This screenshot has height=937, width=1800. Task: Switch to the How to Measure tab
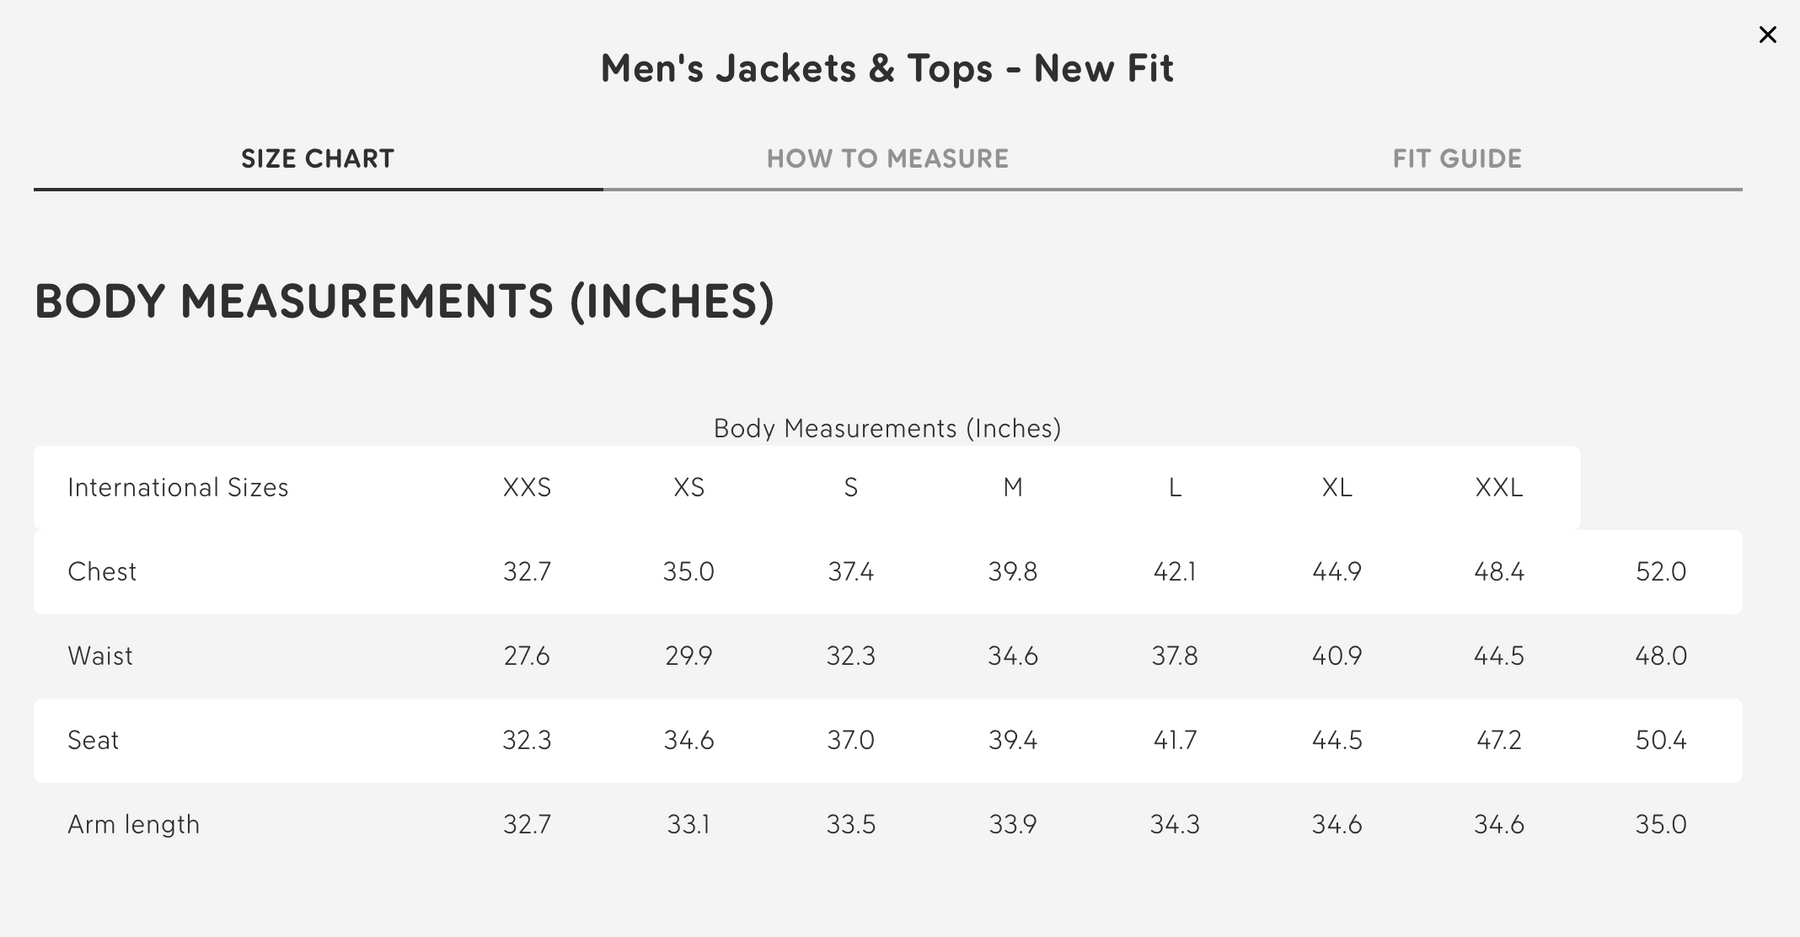[x=887, y=158]
